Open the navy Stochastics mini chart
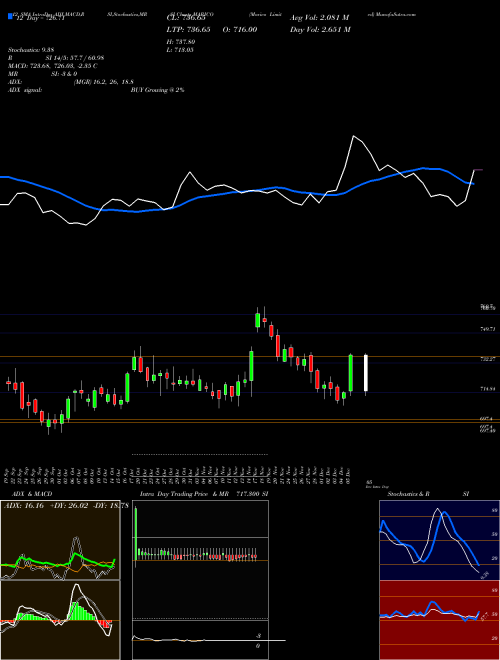 coord(439,540)
